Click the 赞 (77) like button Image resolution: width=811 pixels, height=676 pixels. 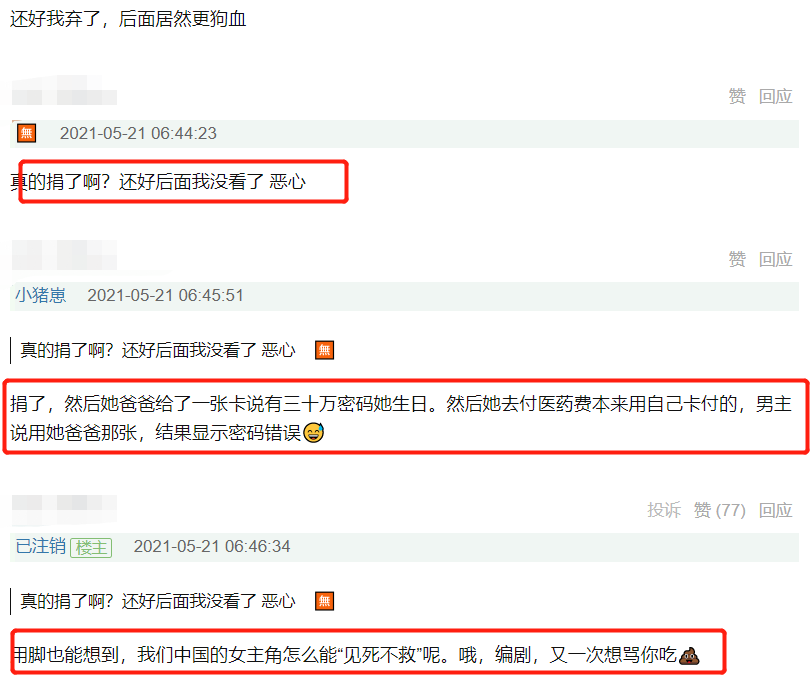[719, 510]
